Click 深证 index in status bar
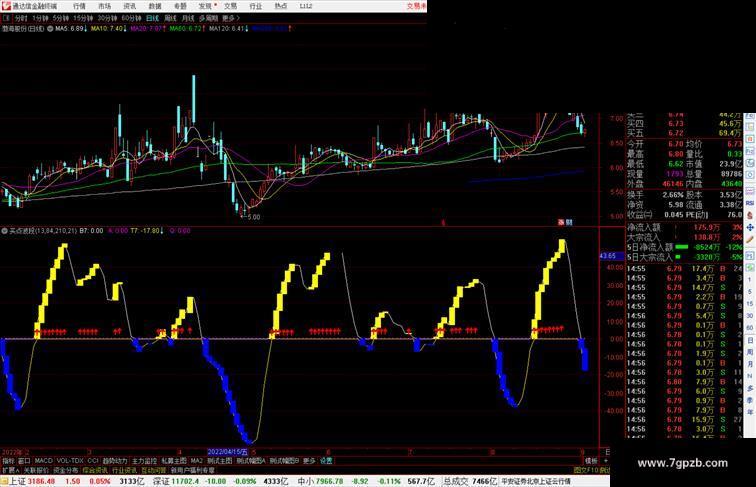This screenshot has height=487, width=756. 161,481
